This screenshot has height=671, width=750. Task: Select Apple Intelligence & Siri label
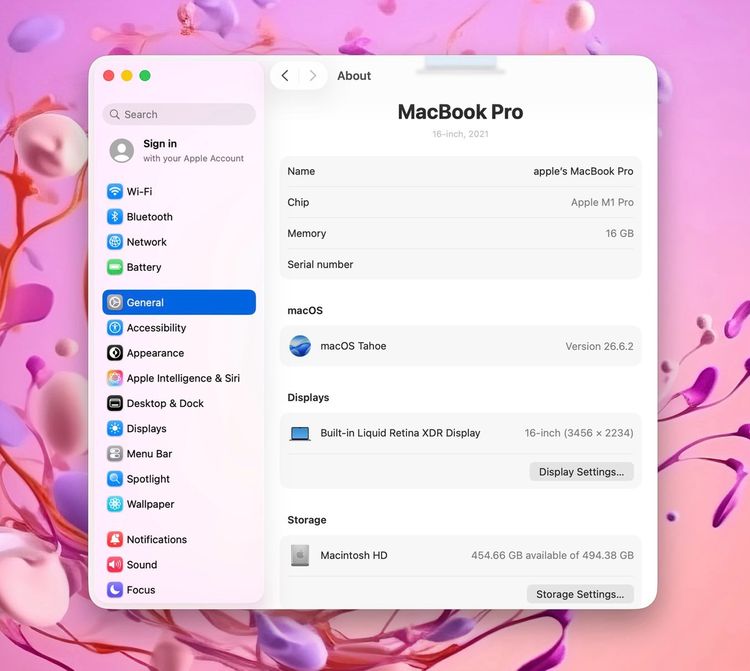[183, 378]
